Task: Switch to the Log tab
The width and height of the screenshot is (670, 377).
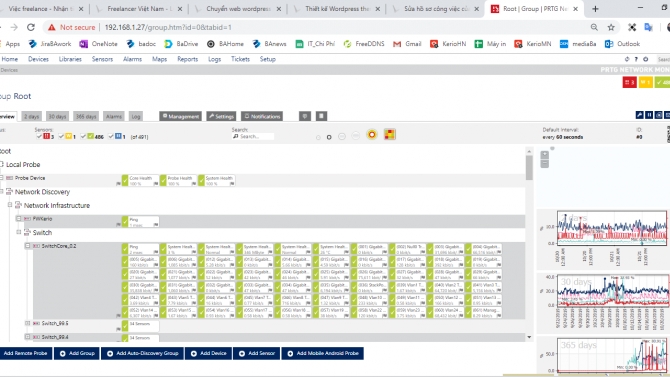Action: 136,116
